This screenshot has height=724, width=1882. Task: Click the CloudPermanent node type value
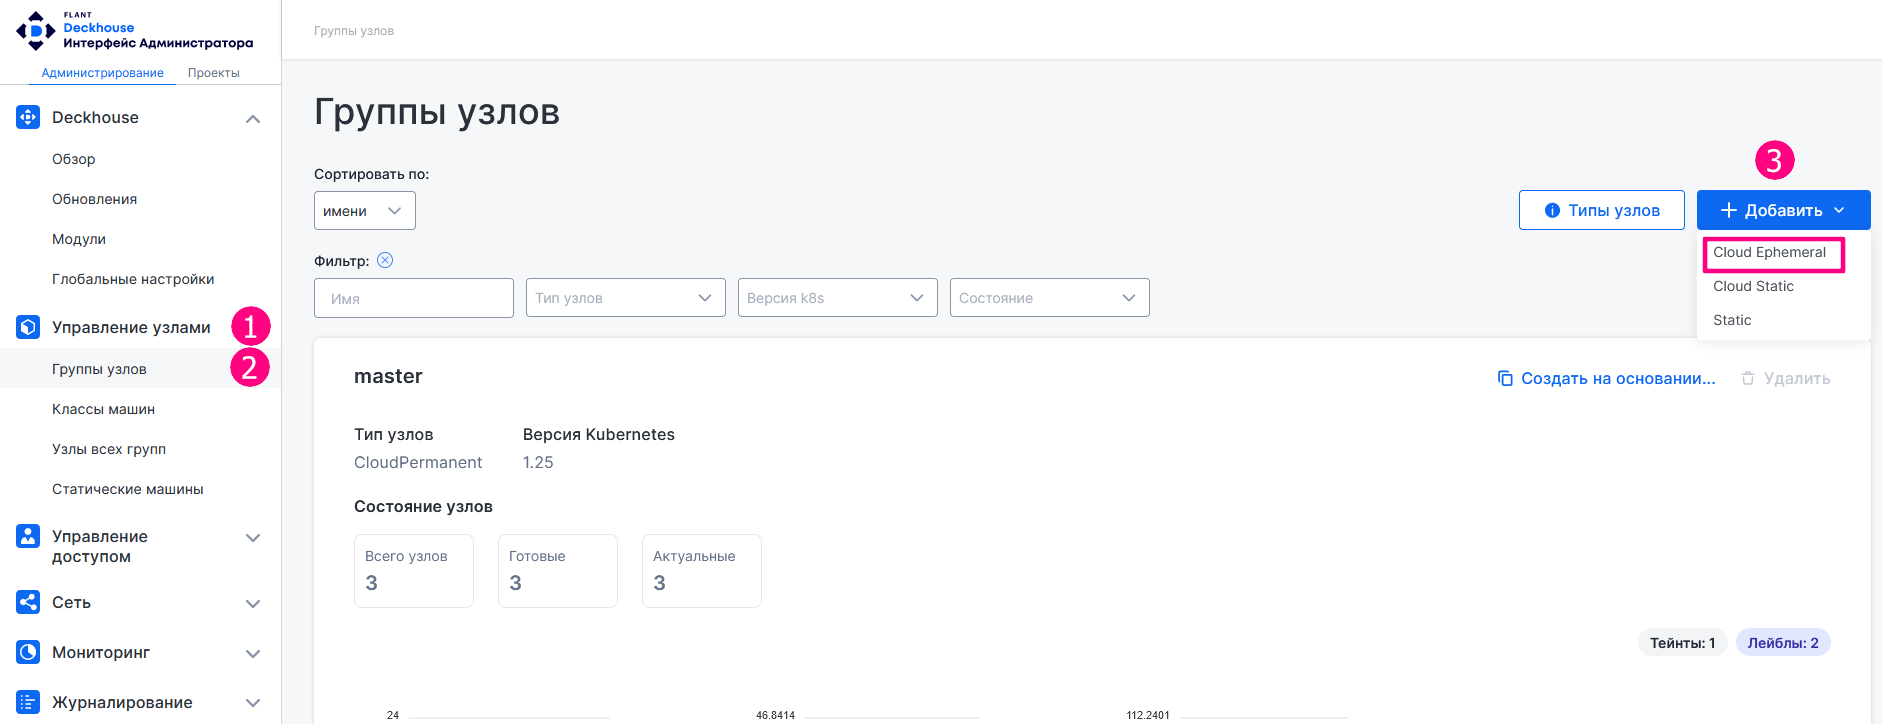(x=418, y=462)
